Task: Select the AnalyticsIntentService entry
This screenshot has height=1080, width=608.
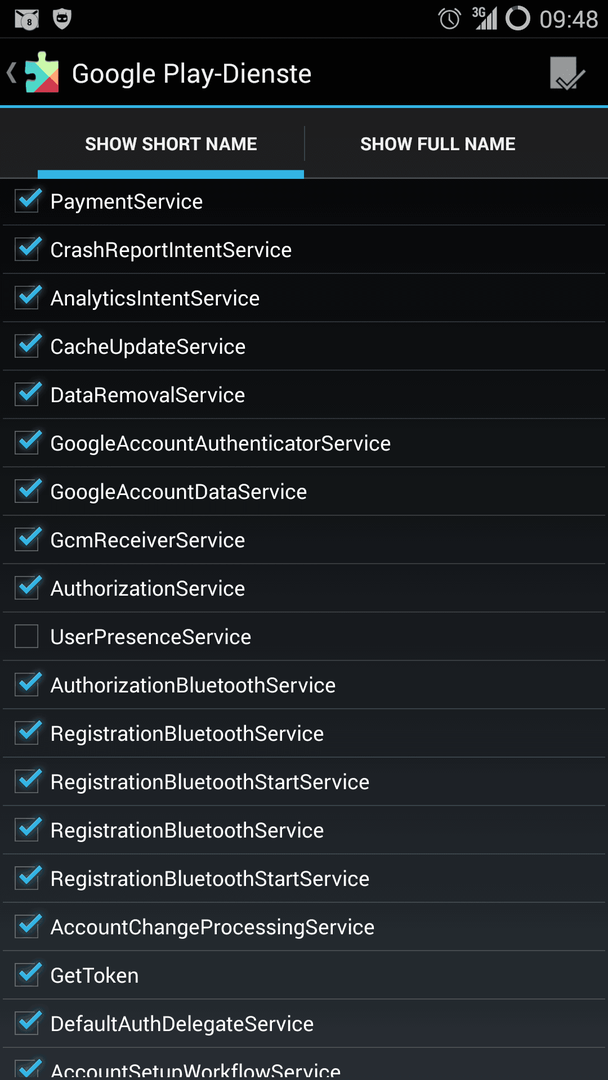Action: [304, 298]
